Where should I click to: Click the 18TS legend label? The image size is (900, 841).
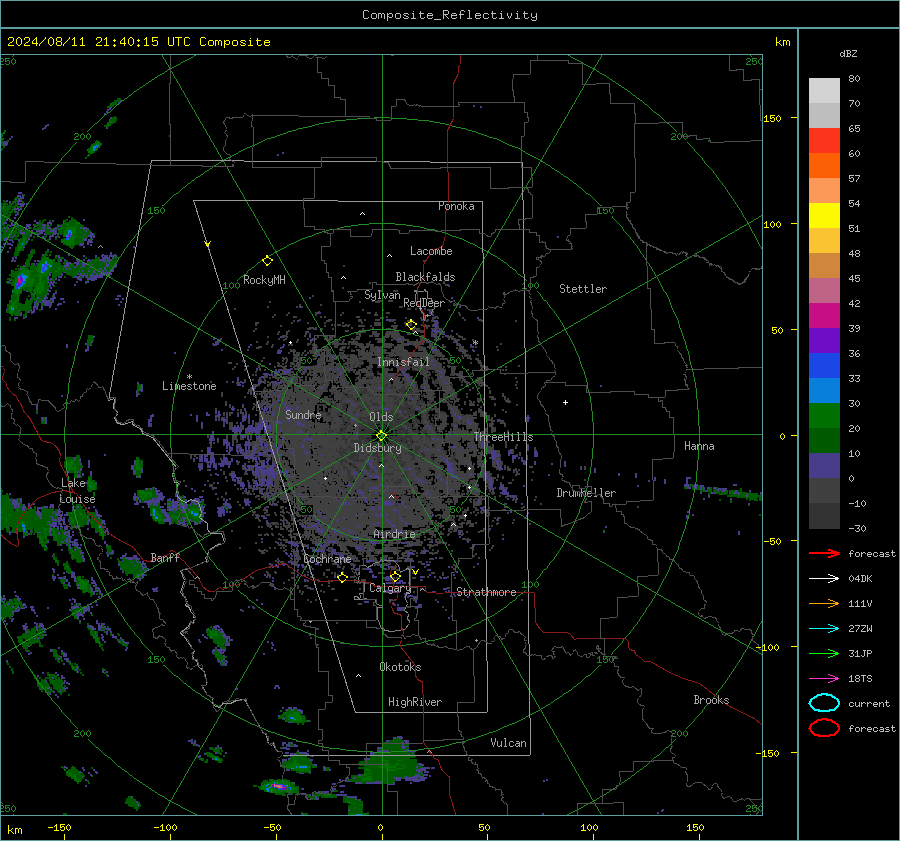(x=860, y=679)
